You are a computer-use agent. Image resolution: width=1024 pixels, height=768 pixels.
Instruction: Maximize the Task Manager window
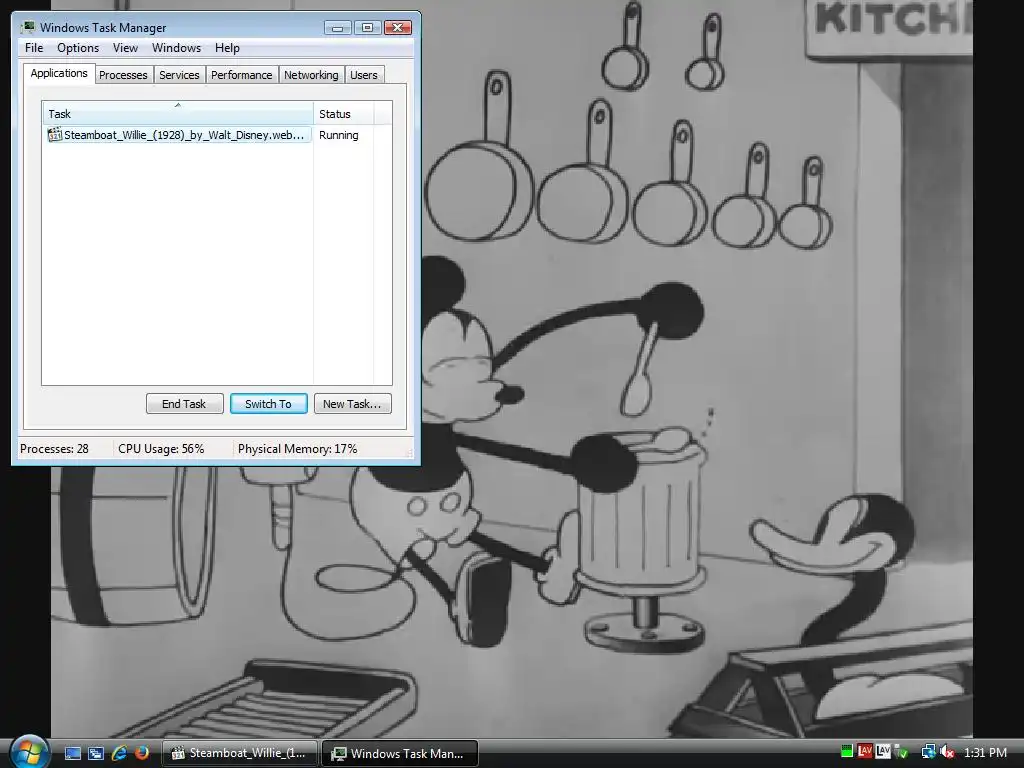coord(367,27)
